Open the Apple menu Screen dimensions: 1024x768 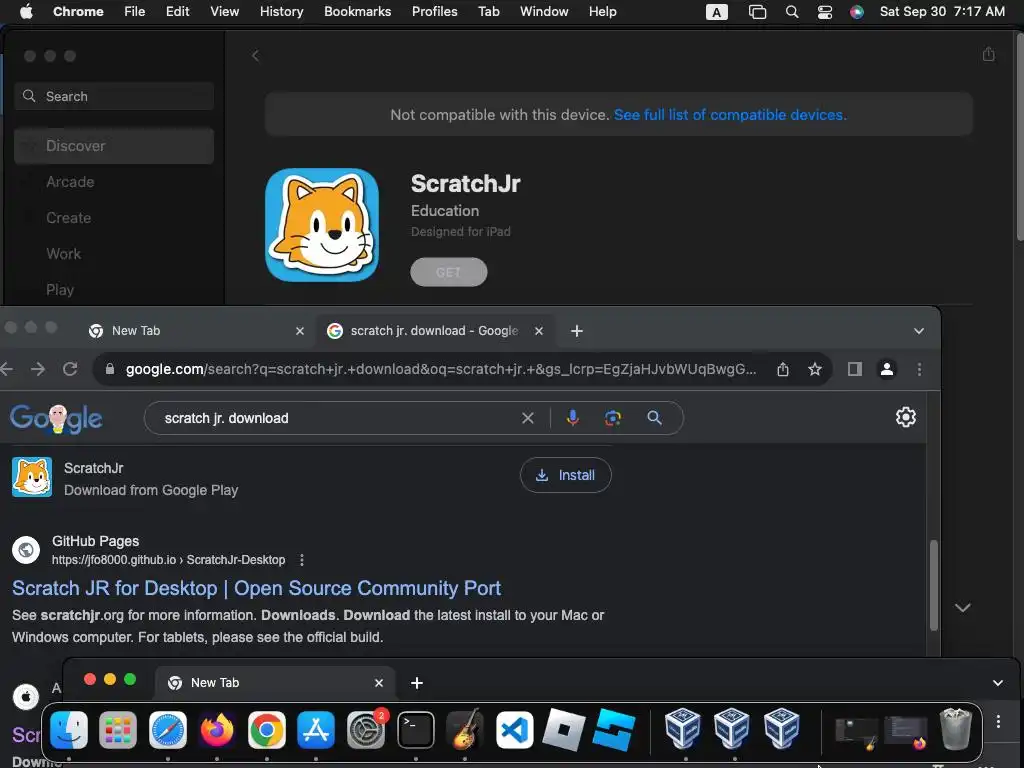click(x=26, y=12)
